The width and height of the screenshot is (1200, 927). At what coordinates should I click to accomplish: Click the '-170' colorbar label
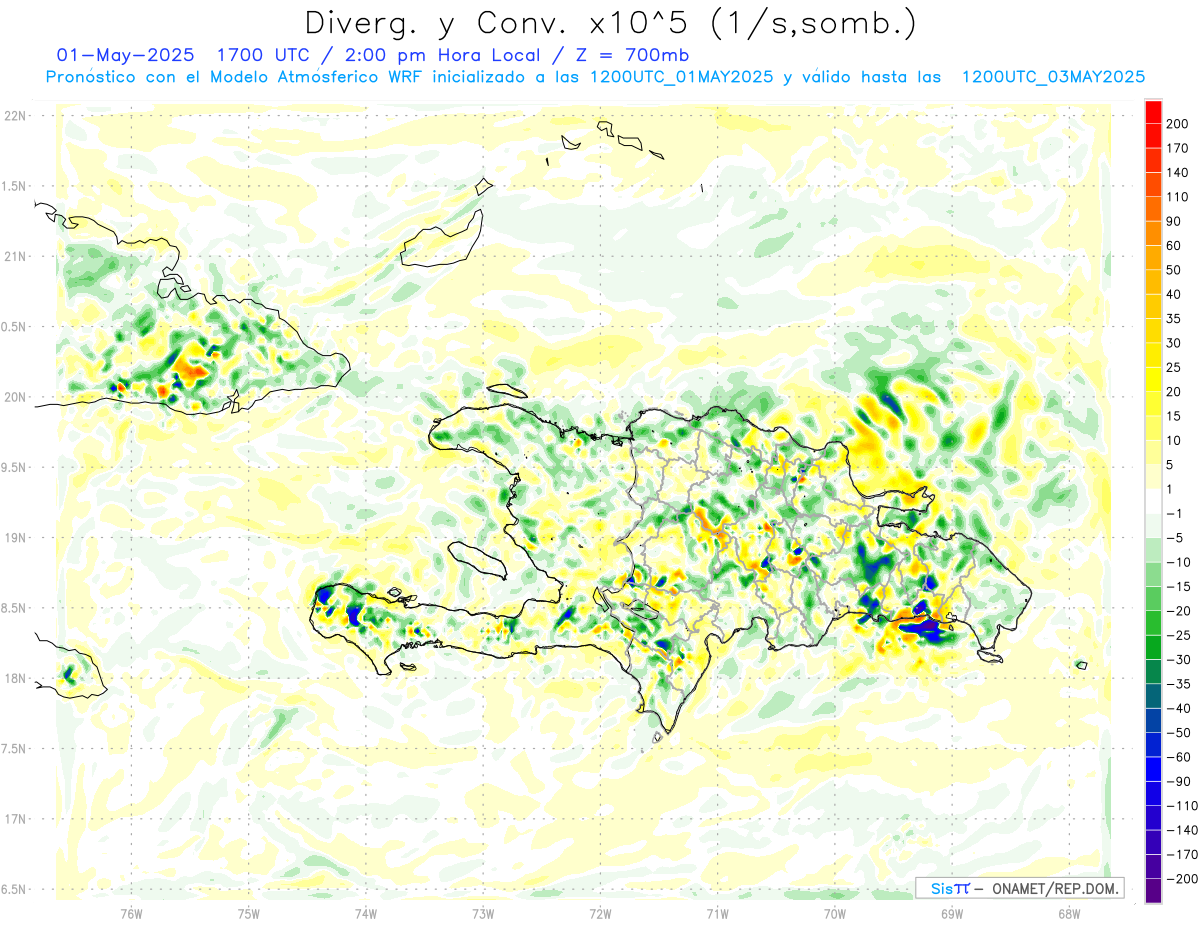[x=1181, y=854]
